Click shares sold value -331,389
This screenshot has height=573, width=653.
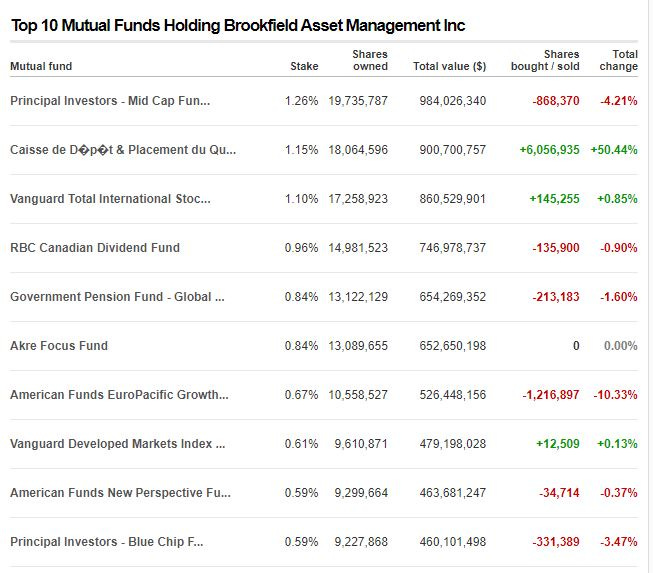pyautogui.click(x=556, y=542)
